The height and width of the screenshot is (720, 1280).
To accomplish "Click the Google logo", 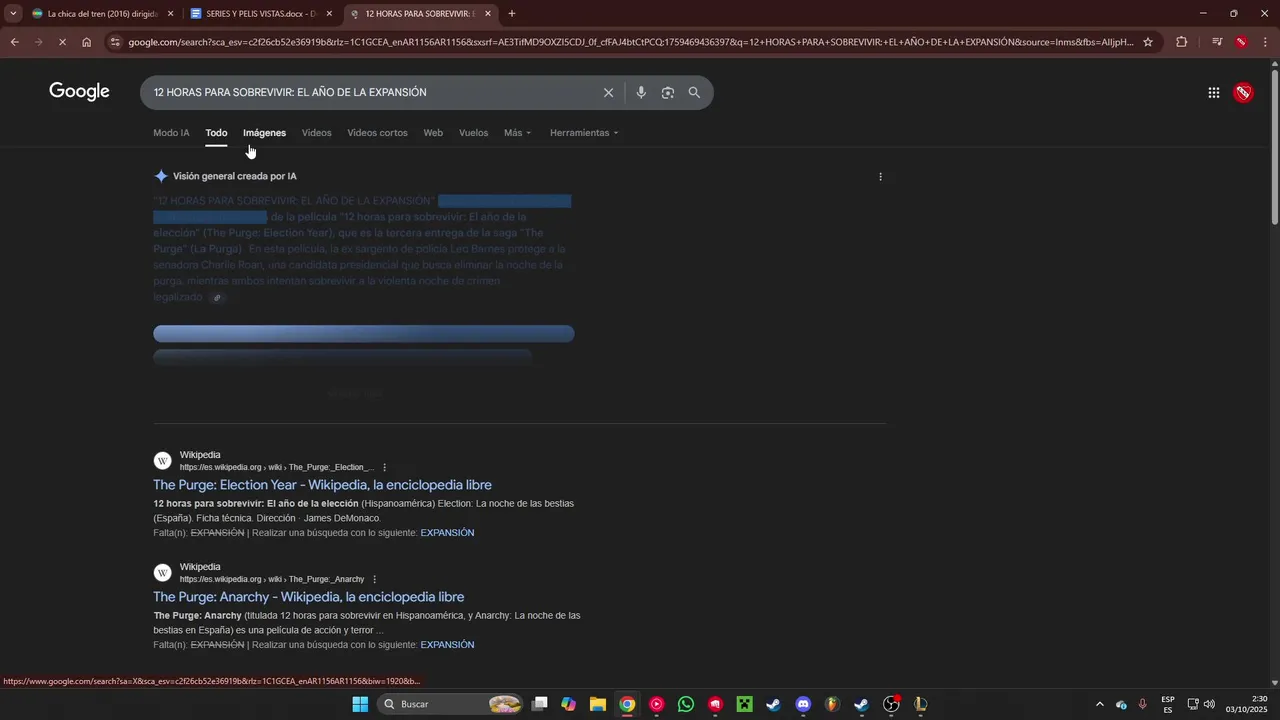I will (x=79, y=92).
